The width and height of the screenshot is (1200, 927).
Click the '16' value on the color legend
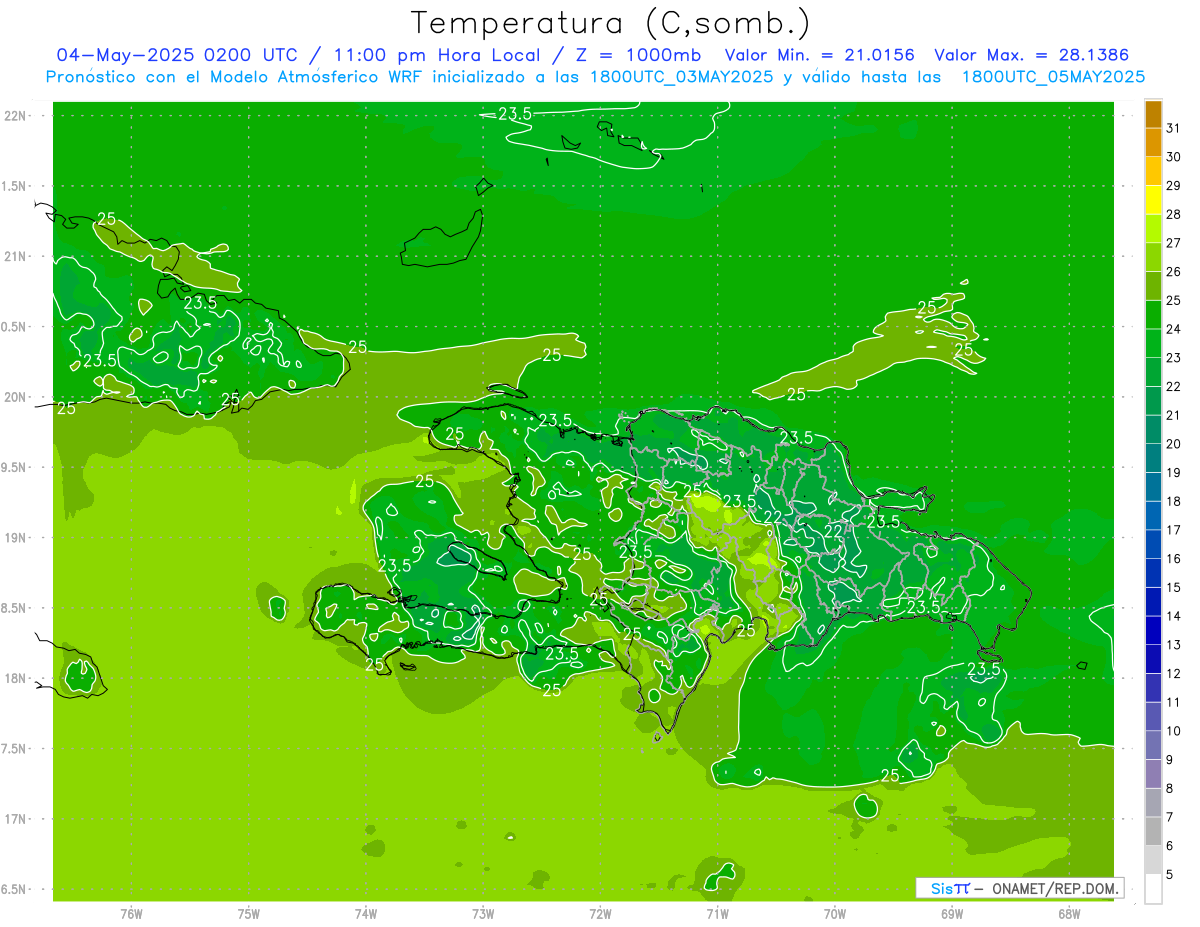pos(1174,558)
